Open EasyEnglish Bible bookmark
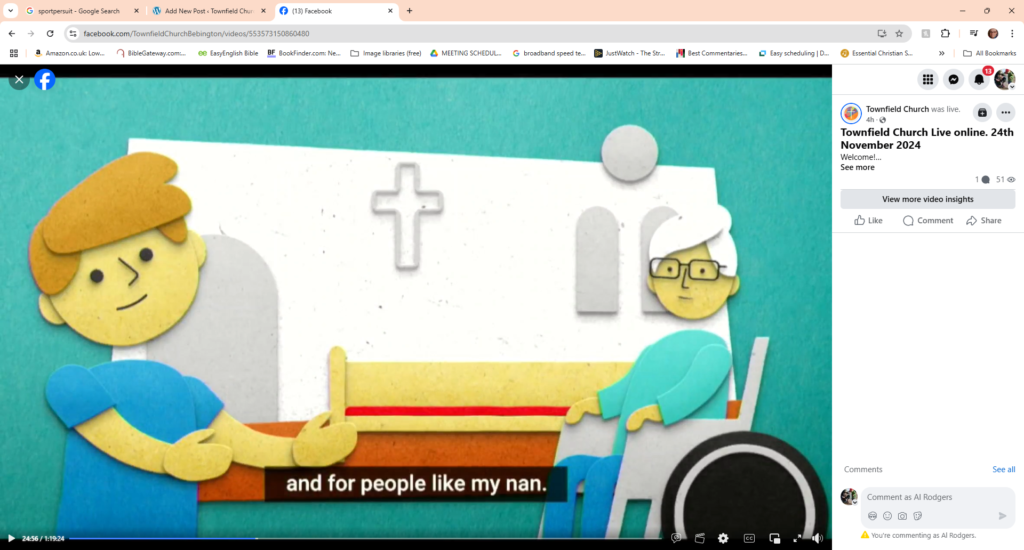 [228, 54]
